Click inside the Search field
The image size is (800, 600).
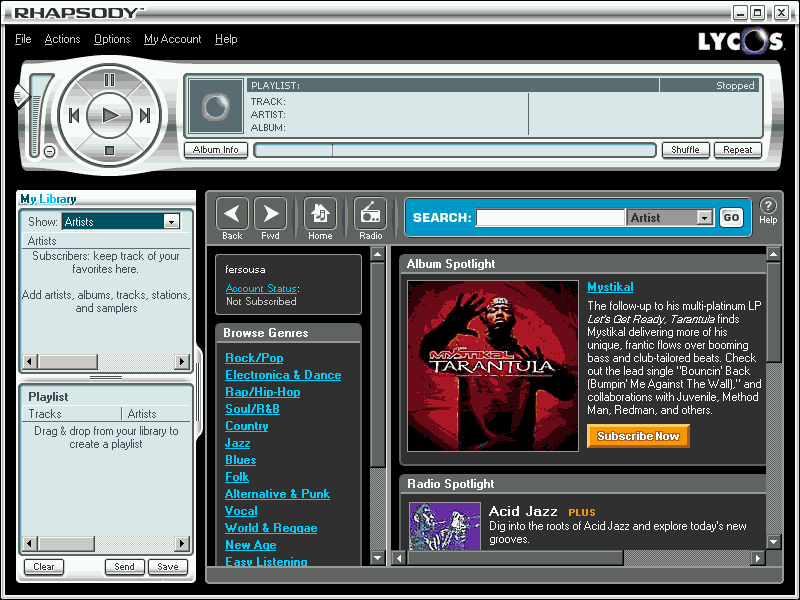tap(550, 217)
